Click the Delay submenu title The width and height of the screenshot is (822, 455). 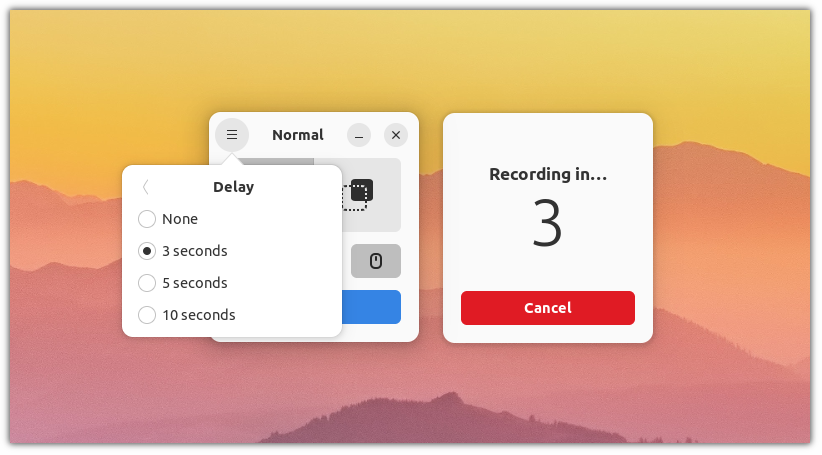click(233, 187)
